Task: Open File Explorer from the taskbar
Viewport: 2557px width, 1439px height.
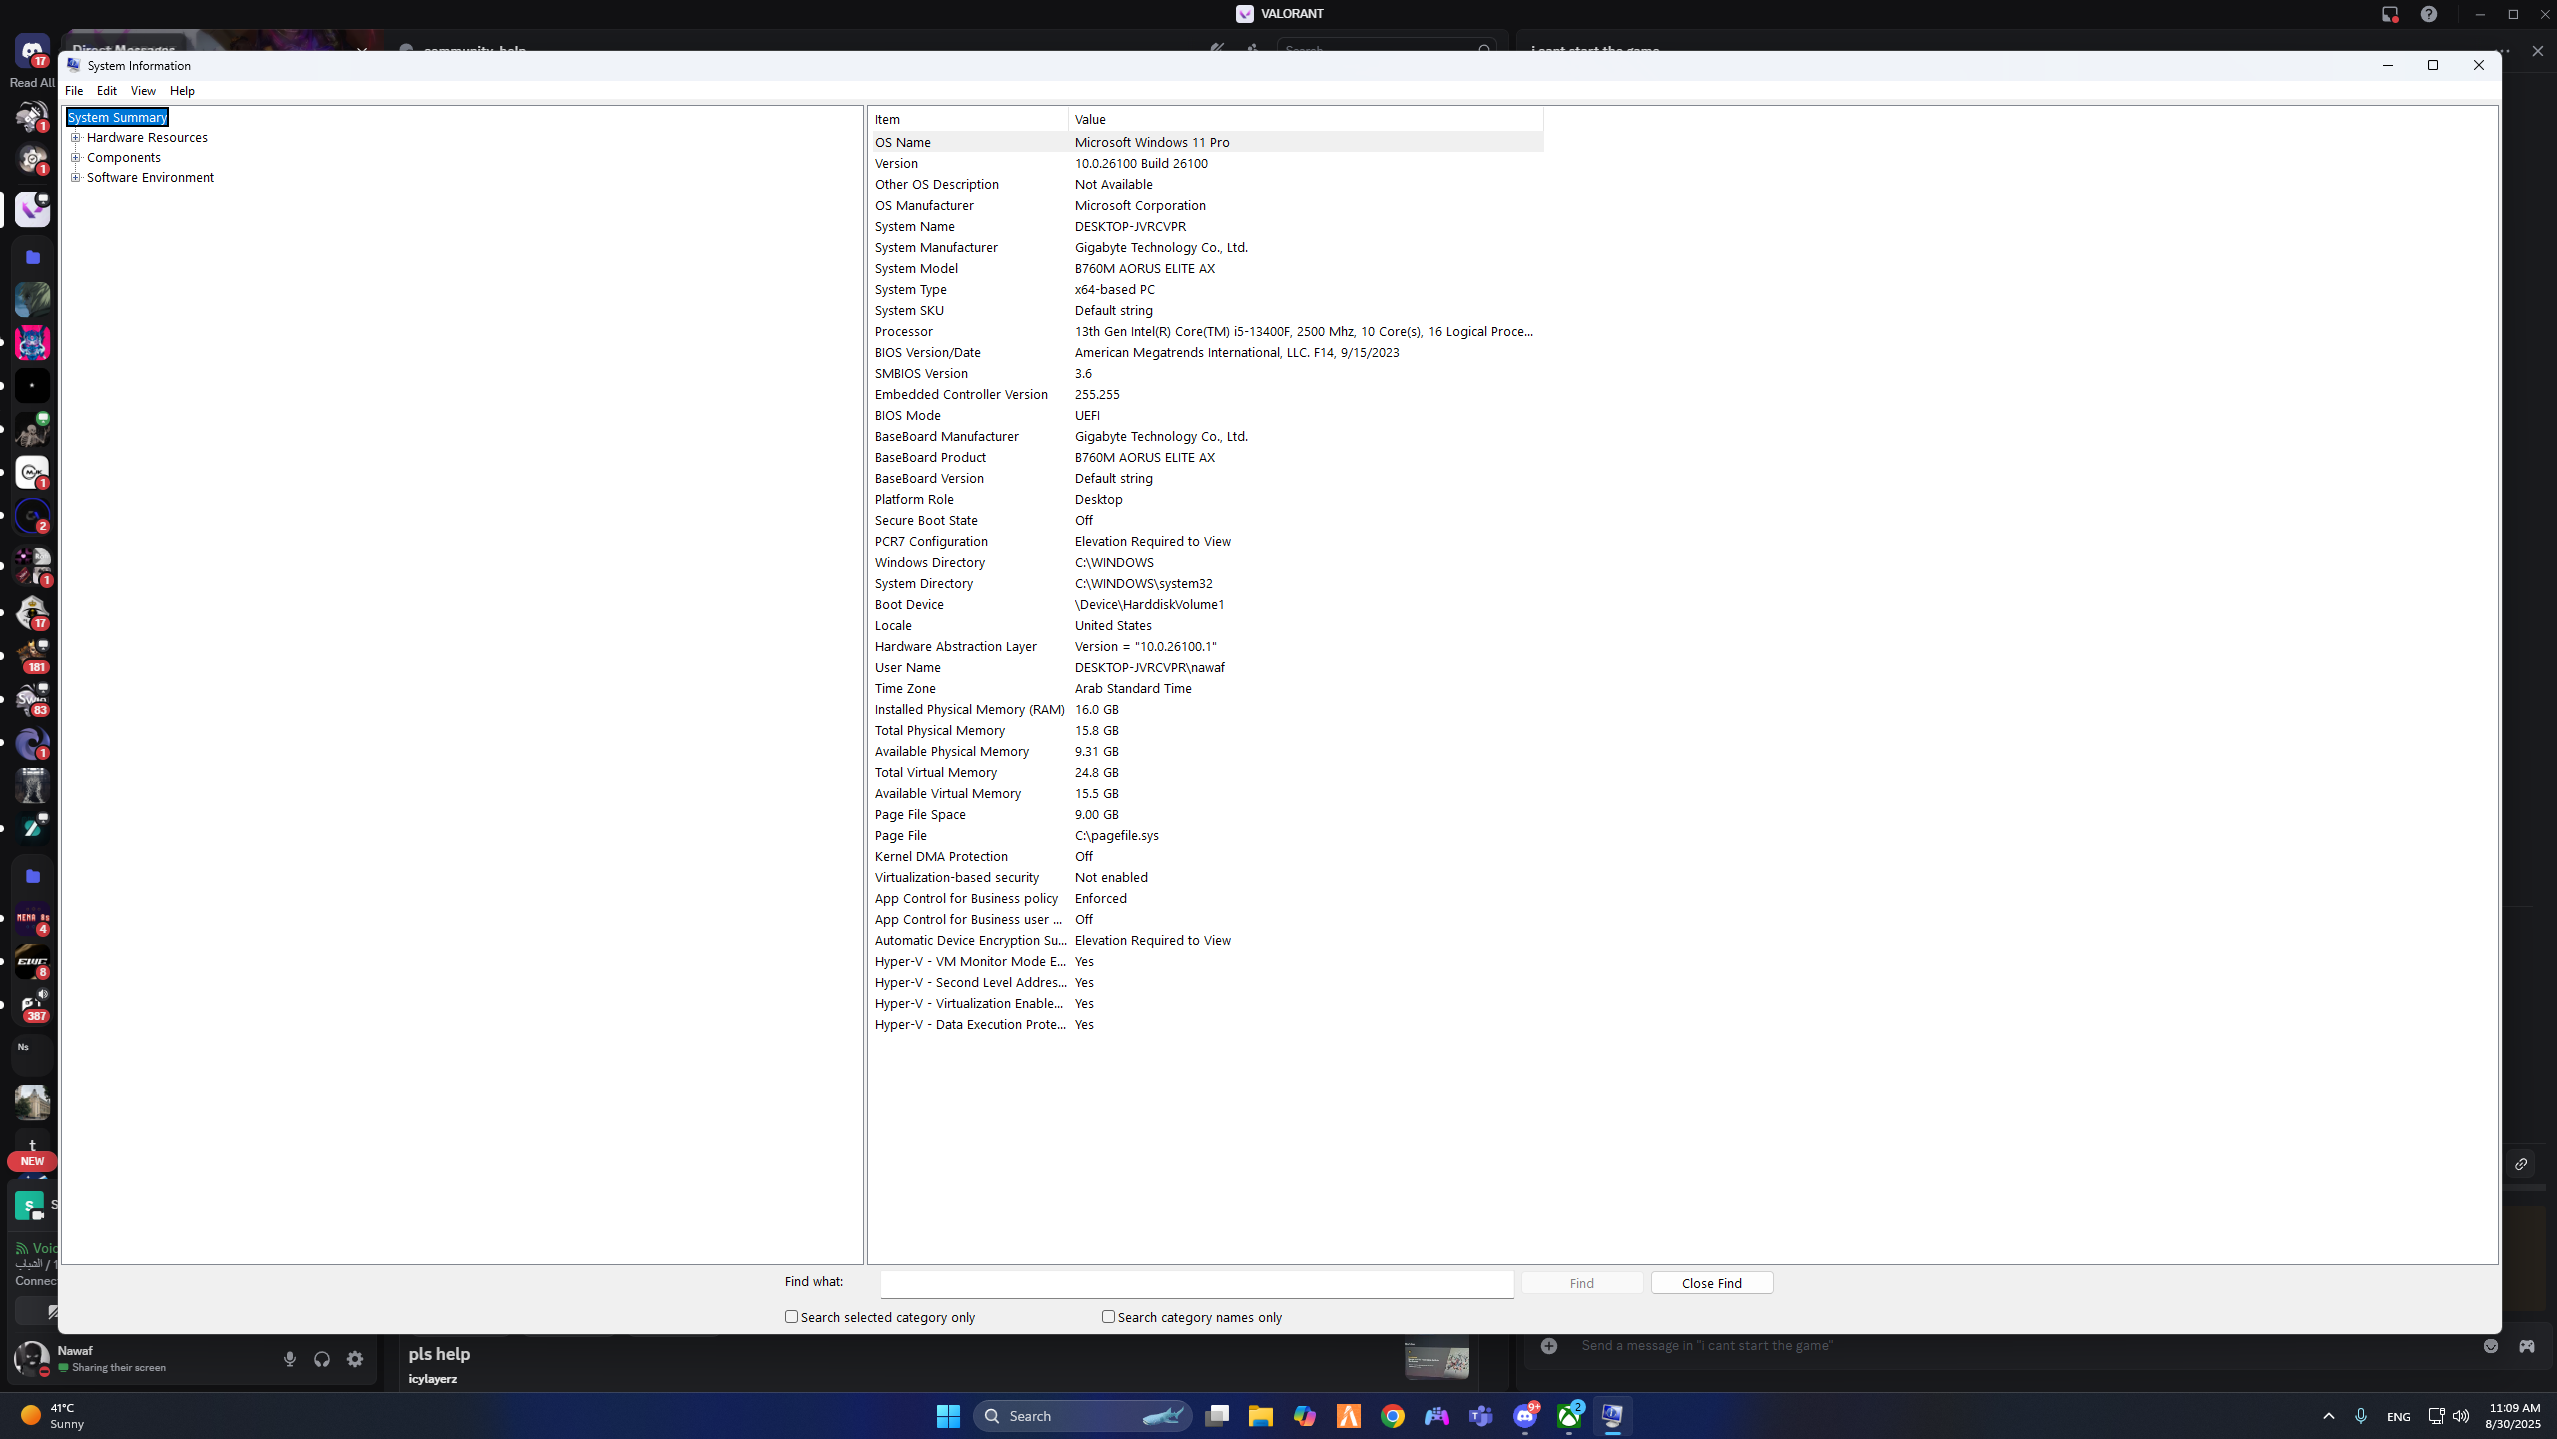Action: (x=1260, y=1416)
